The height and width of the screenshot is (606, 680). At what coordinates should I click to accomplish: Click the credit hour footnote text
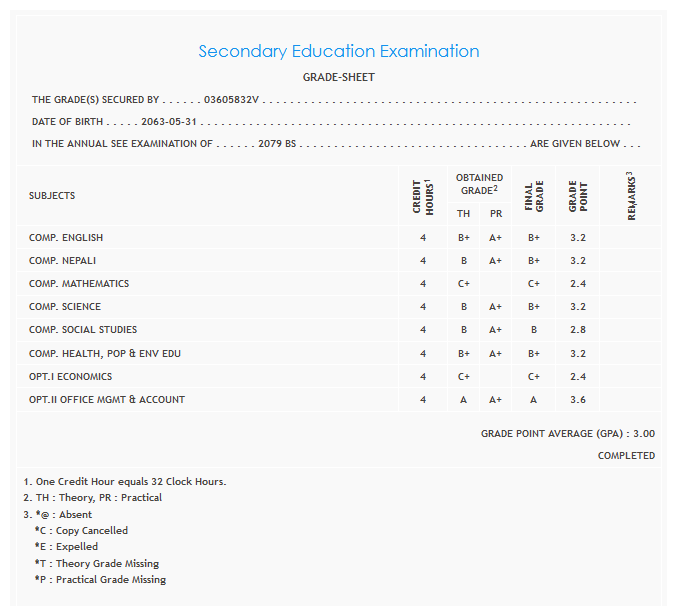click(x=124, y=481)
